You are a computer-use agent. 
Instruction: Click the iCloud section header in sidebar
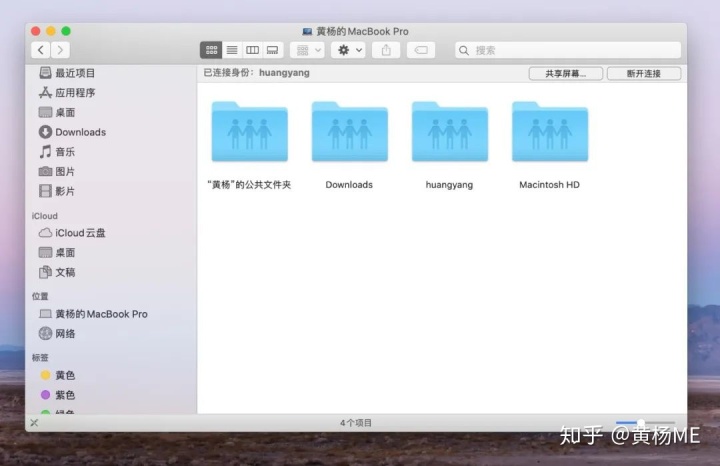(x=45, y=216)
